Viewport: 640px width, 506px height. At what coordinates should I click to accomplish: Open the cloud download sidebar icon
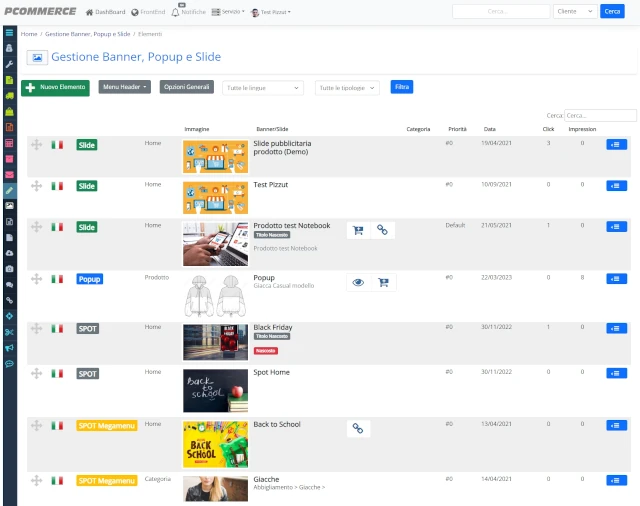(9, 253)
